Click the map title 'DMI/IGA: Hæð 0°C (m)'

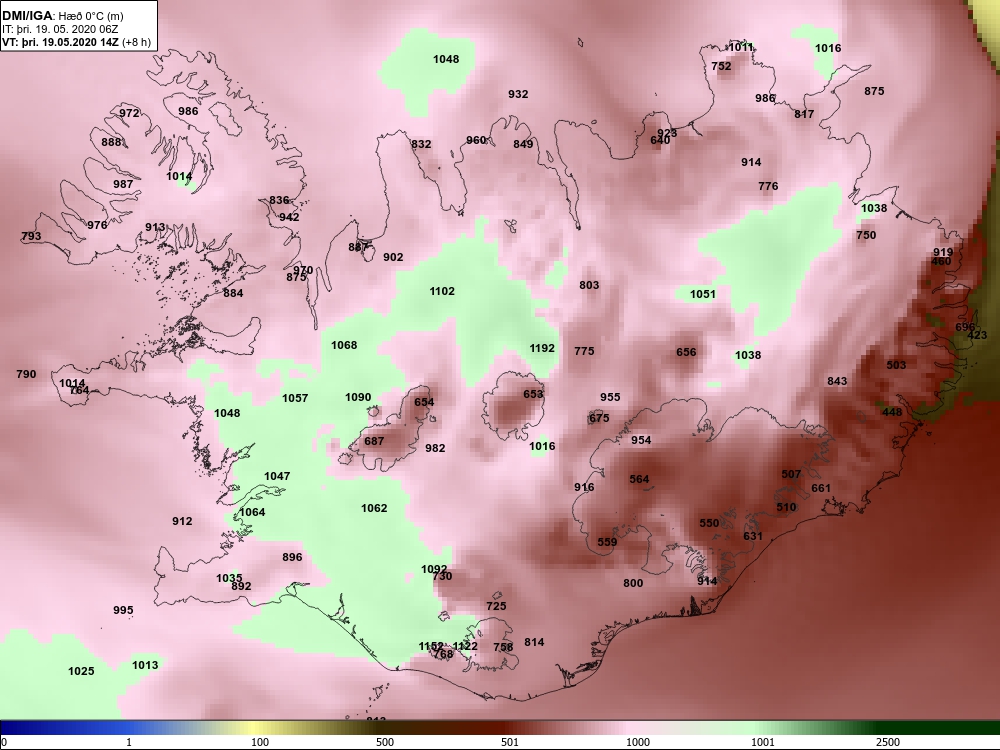tap(62, 16)
